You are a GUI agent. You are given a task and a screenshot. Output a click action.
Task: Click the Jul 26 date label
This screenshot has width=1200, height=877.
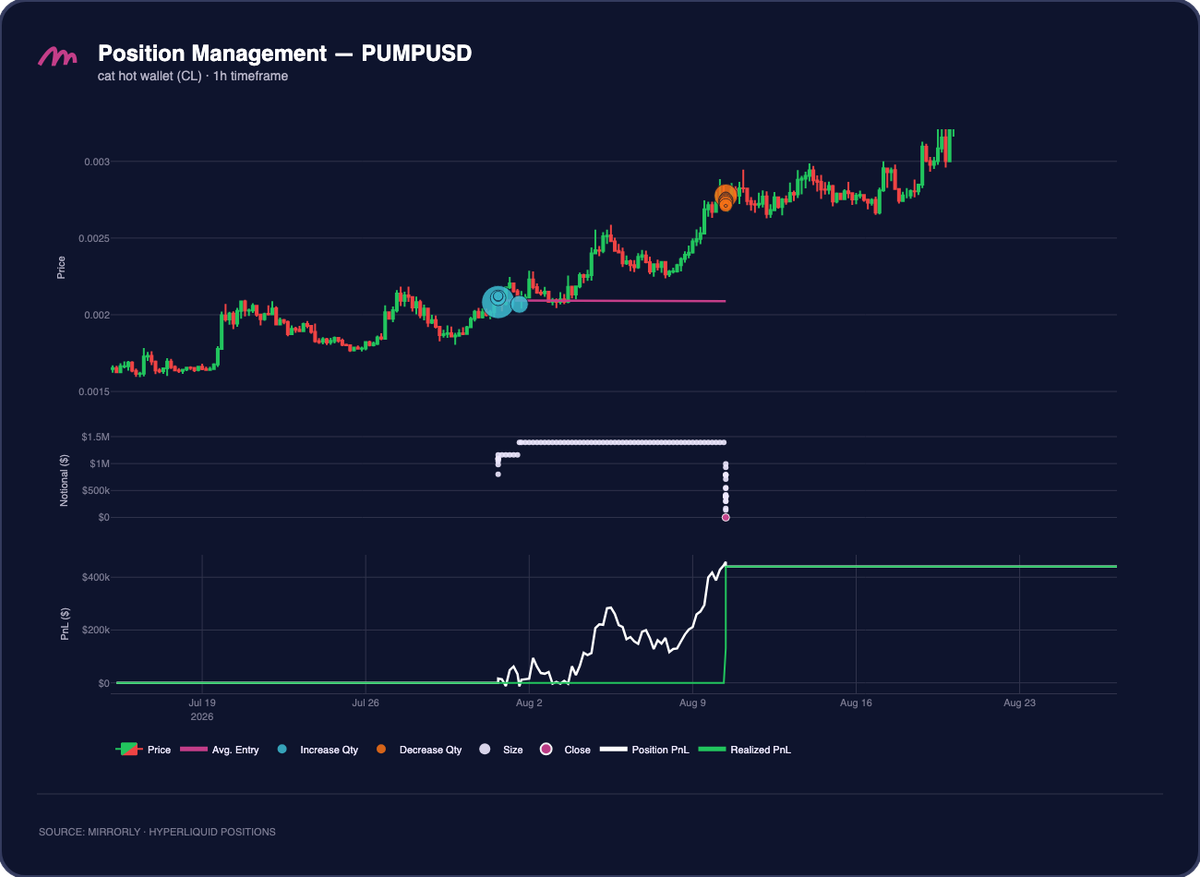pyautogui.click(x=365, y=704)
